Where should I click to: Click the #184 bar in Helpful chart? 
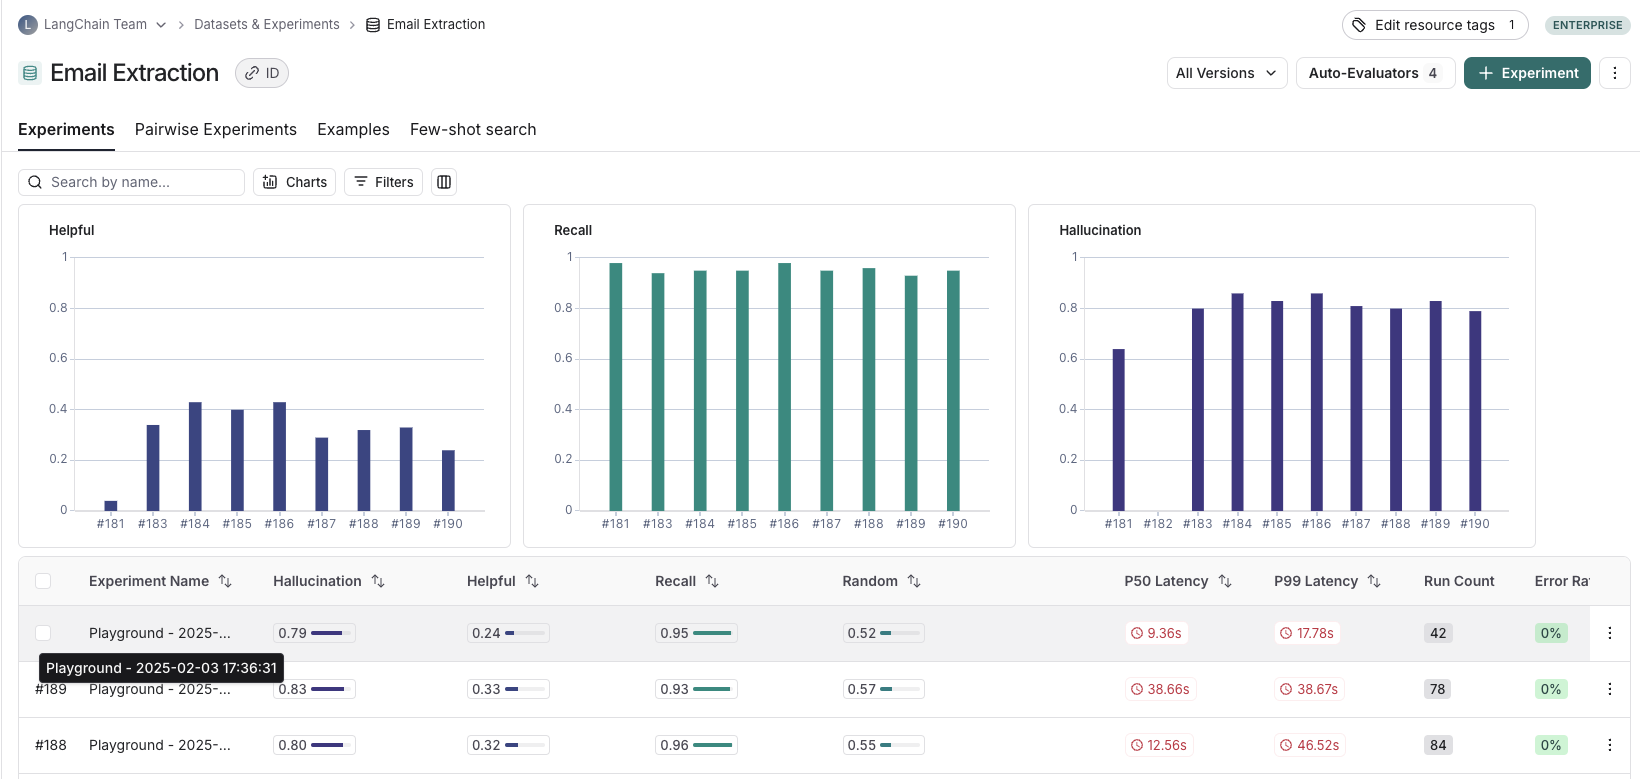(195, 456)
